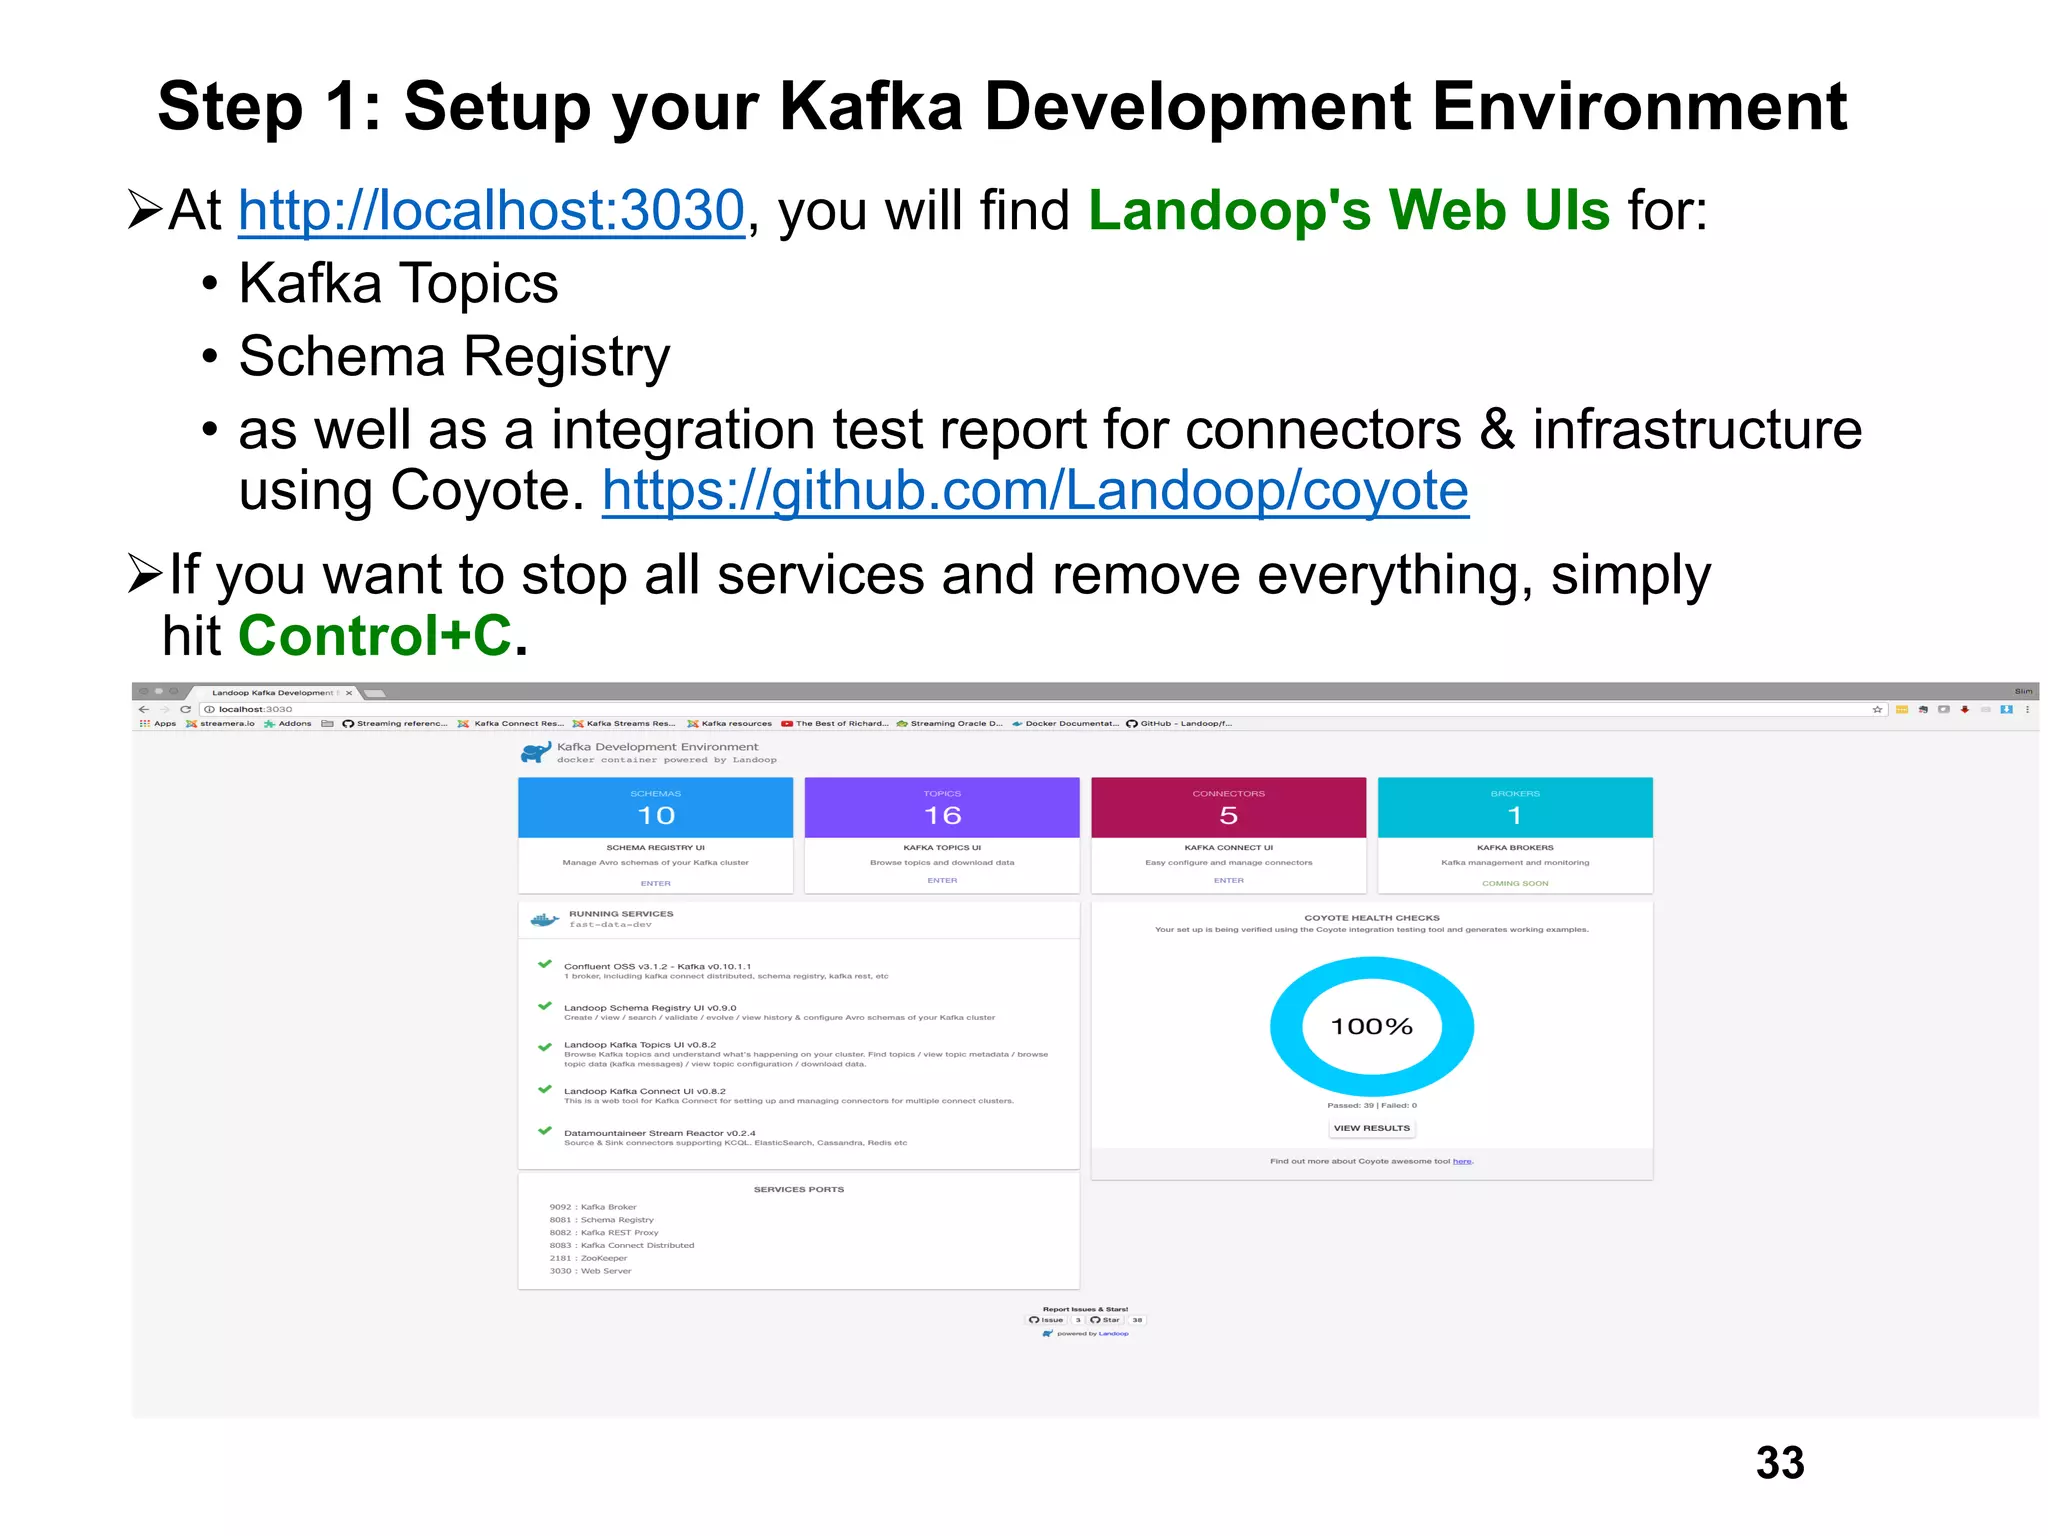Click the '3030 : Web Server' port entry
2048x1536 pixels.
coord(590,1271)
